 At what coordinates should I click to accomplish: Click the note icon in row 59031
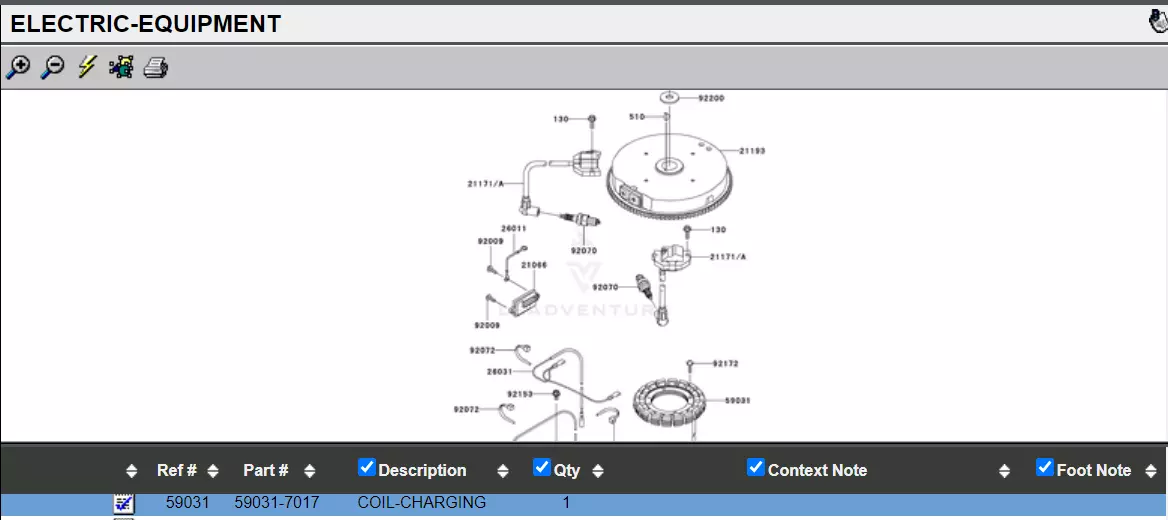[x=124, y=504]
